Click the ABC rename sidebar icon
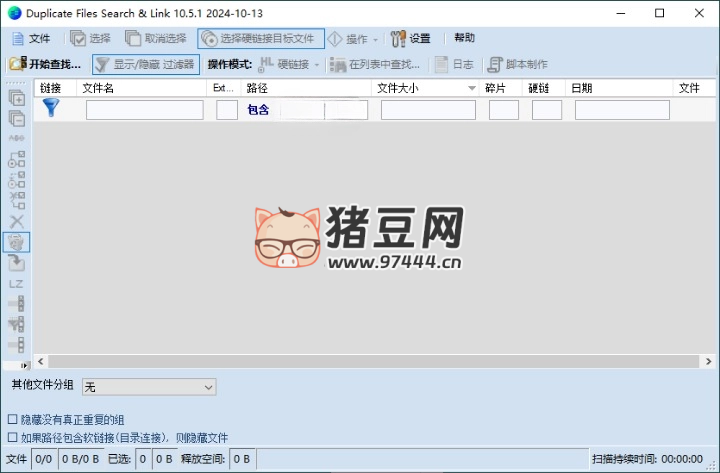The image size is (720, 473). point(17,139)
